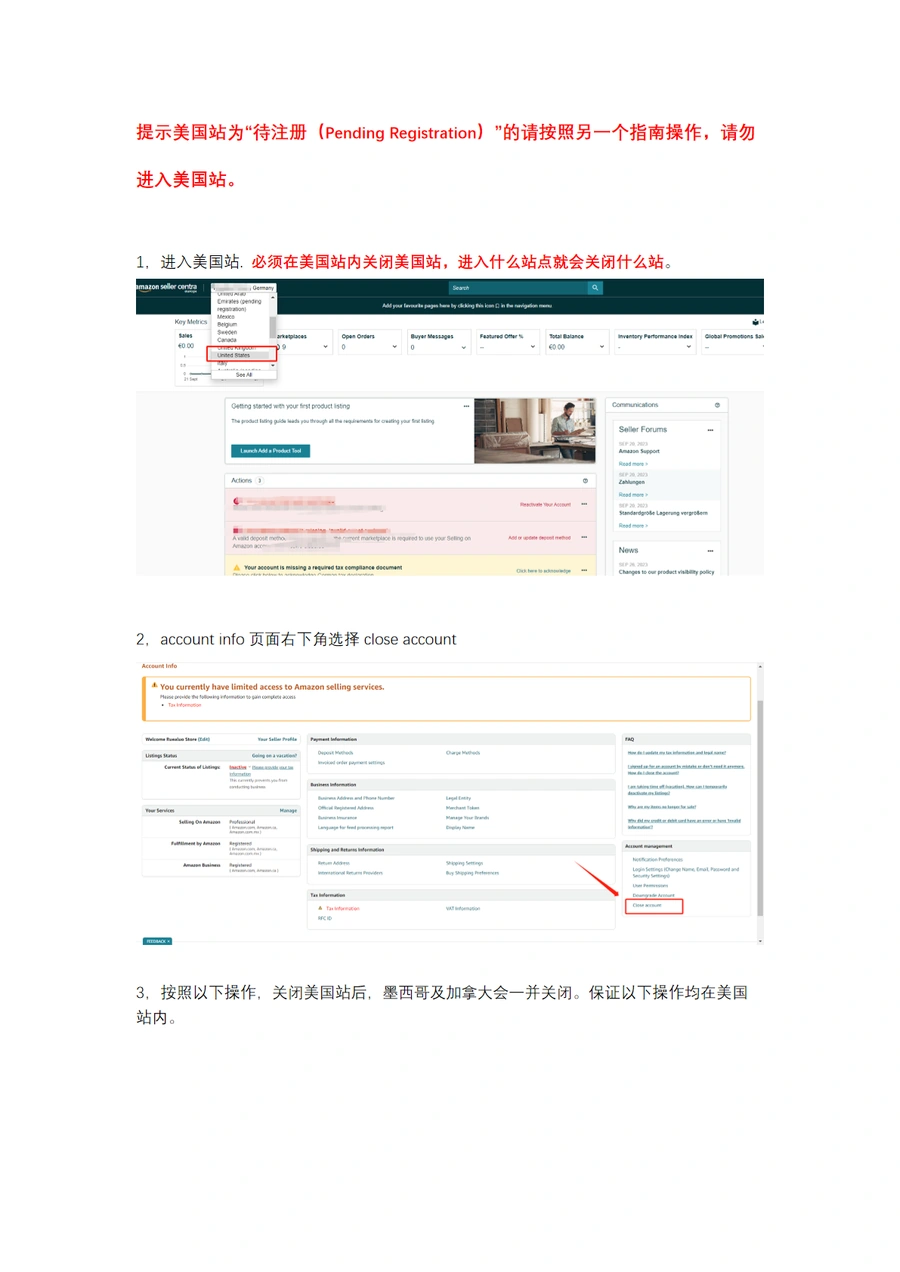Open Merchant Token link
Image resolution: width=900 pixels, height=1272 pixels.
coord(462,808)
